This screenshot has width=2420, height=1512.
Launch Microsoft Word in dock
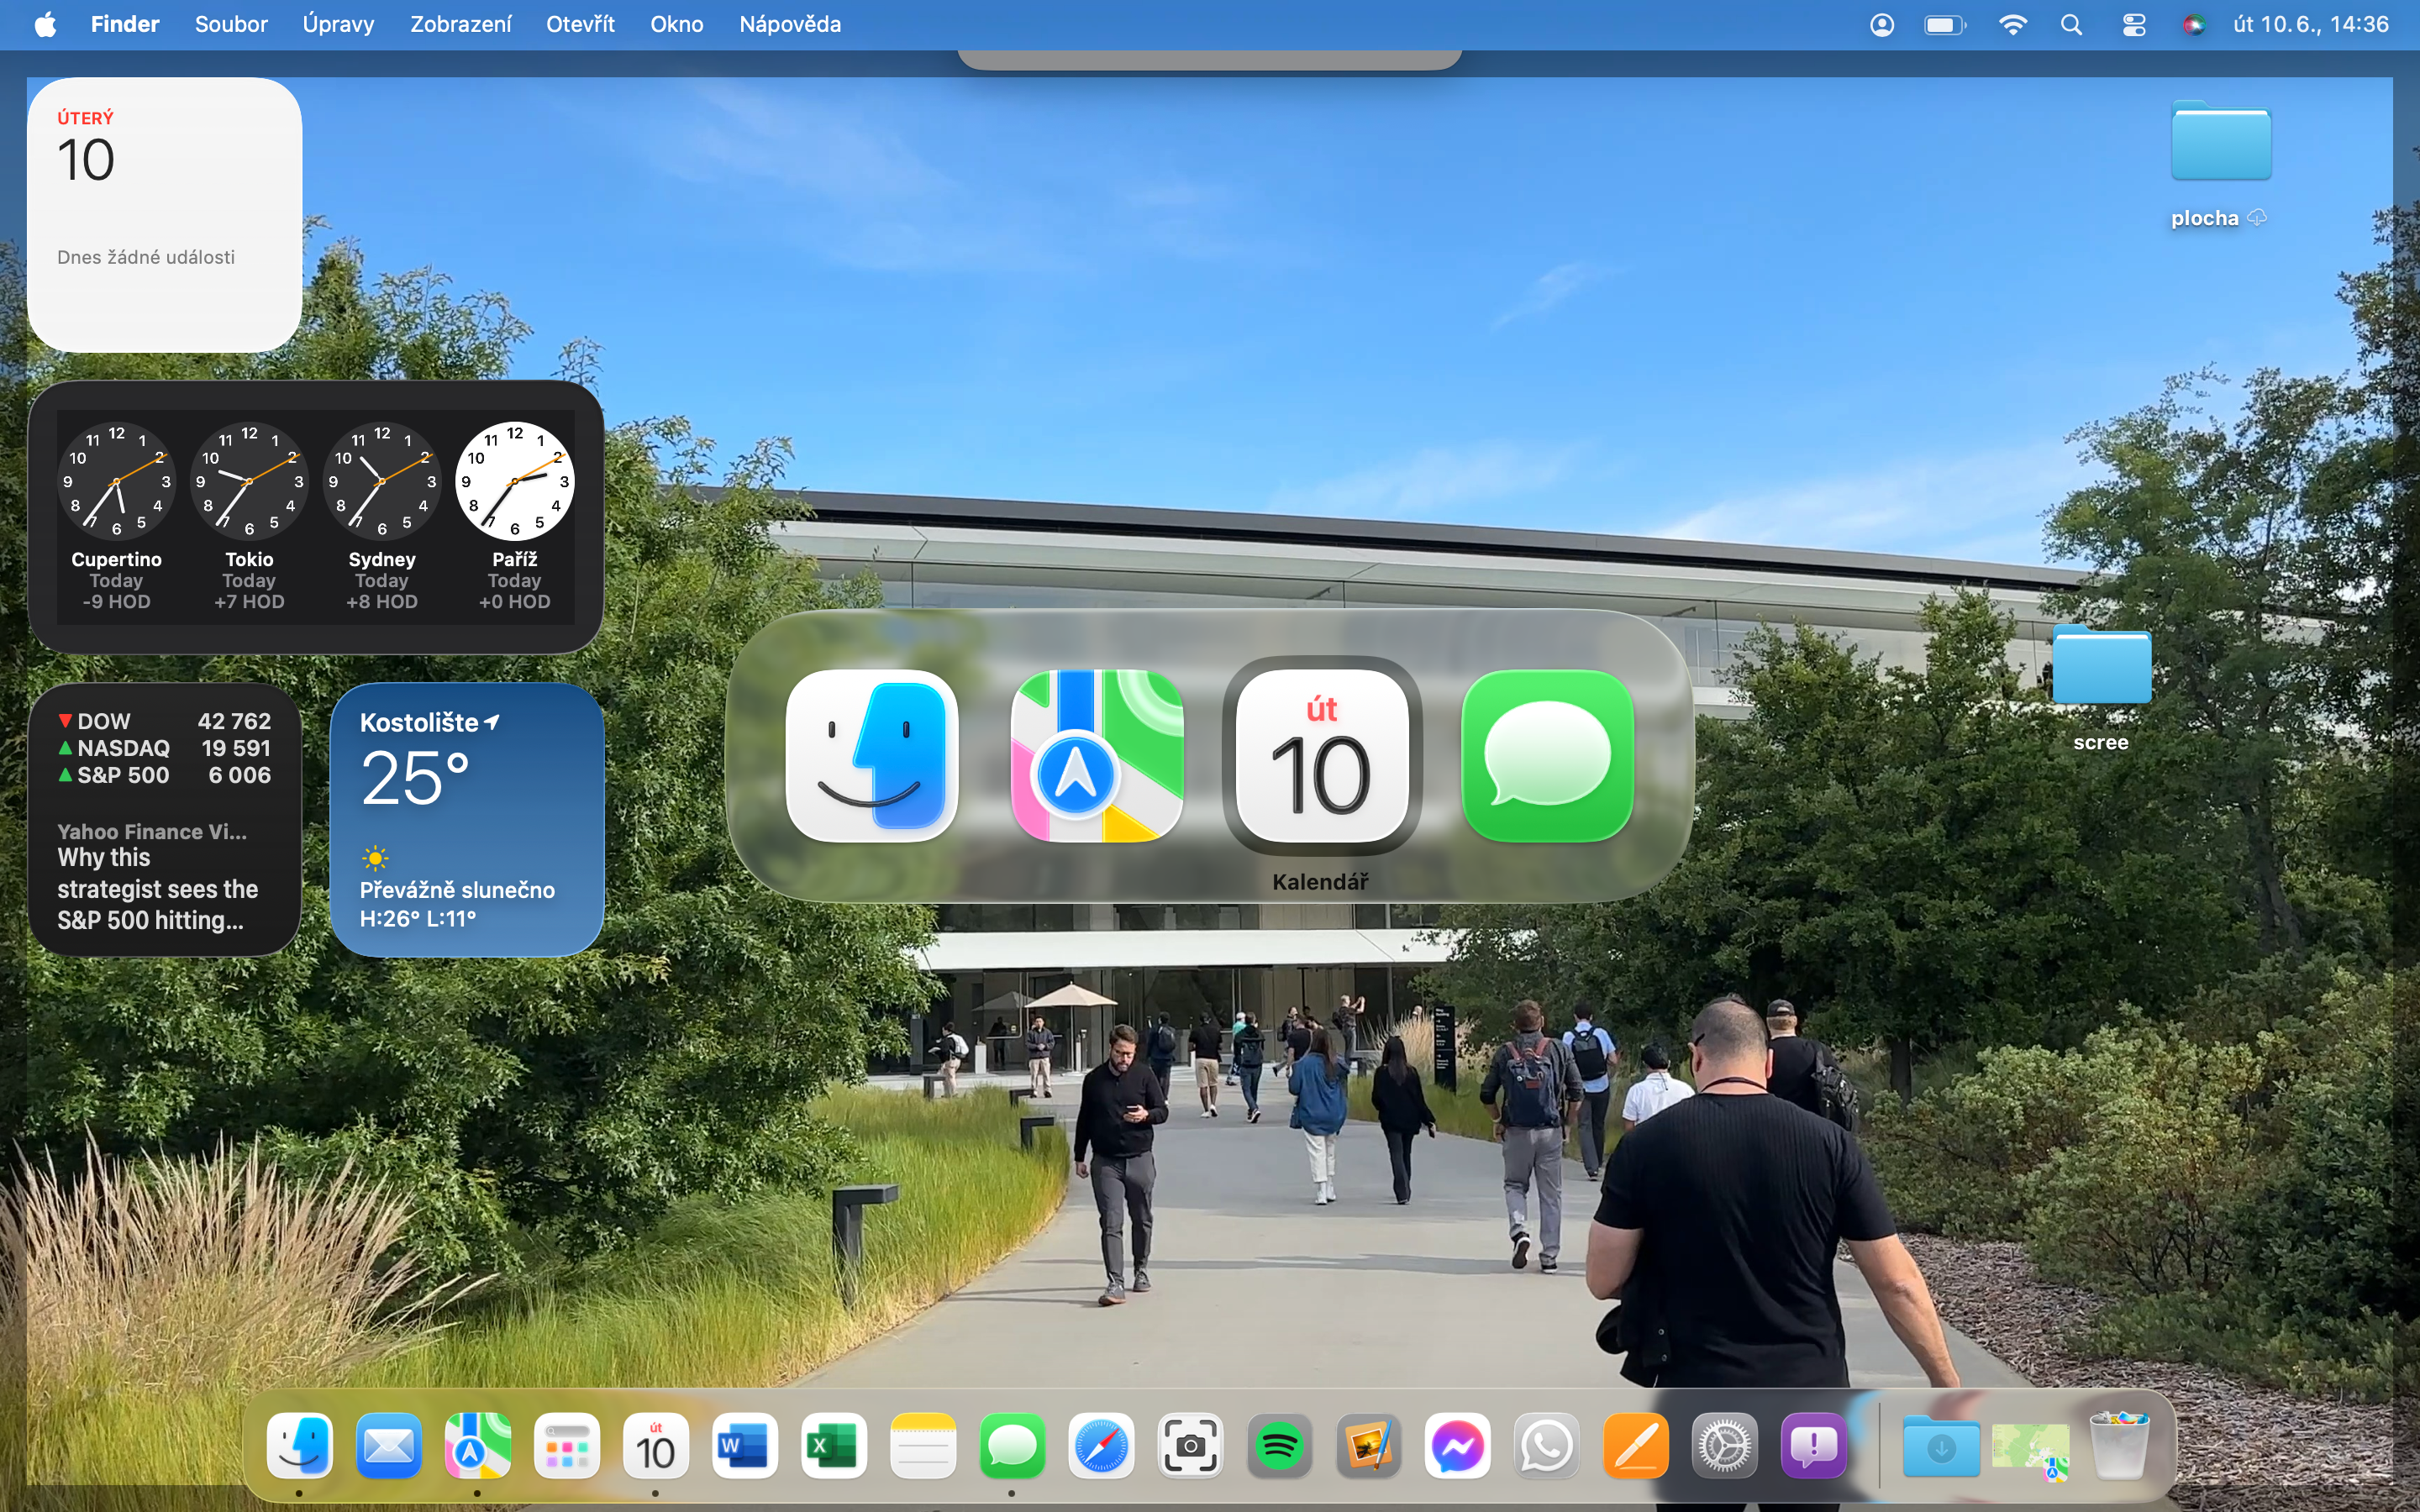click(x=744, y=1446)
